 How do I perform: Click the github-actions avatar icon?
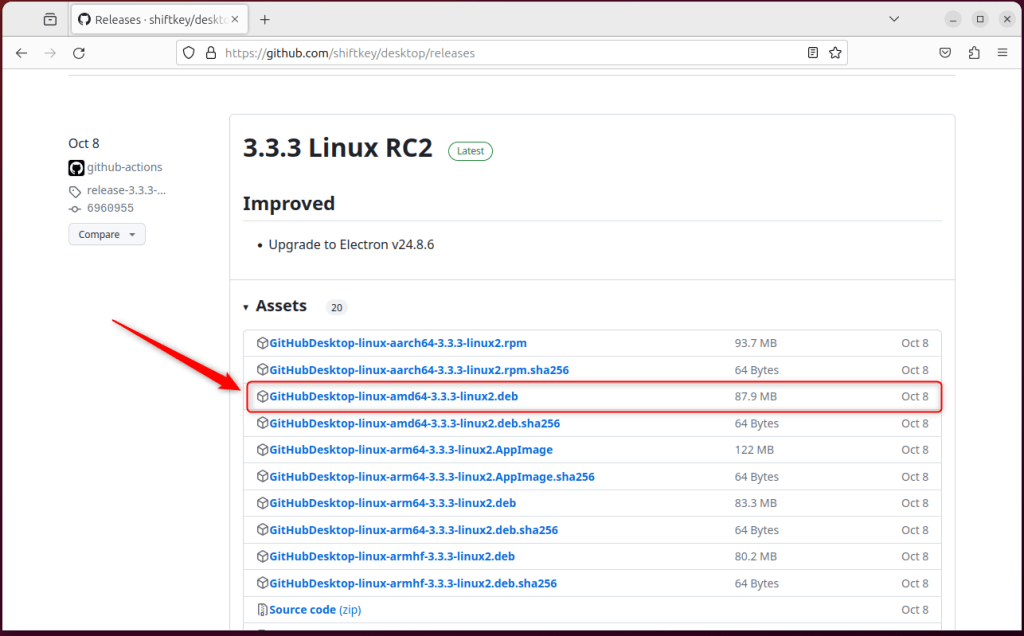click(x=76, y=167)
